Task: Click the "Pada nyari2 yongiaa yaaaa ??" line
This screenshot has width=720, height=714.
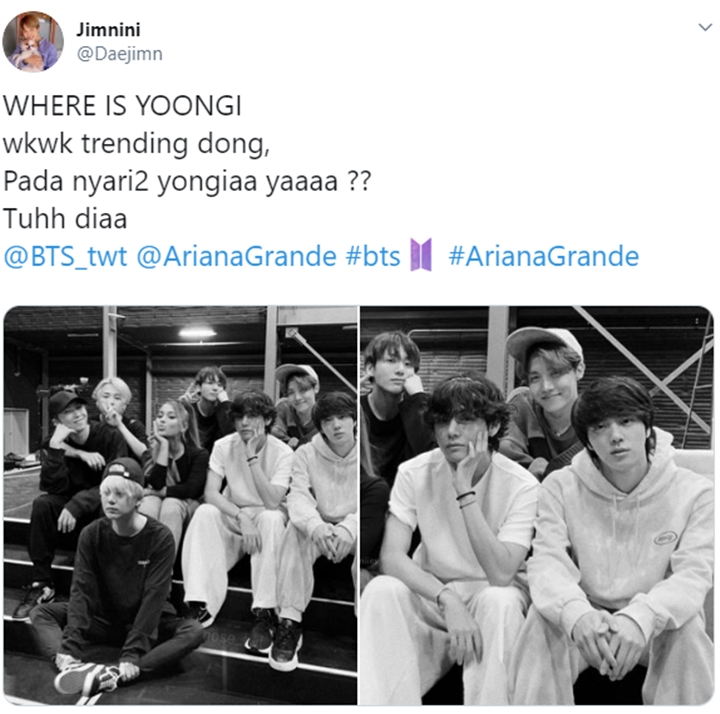Action: (x=187, y=181)
